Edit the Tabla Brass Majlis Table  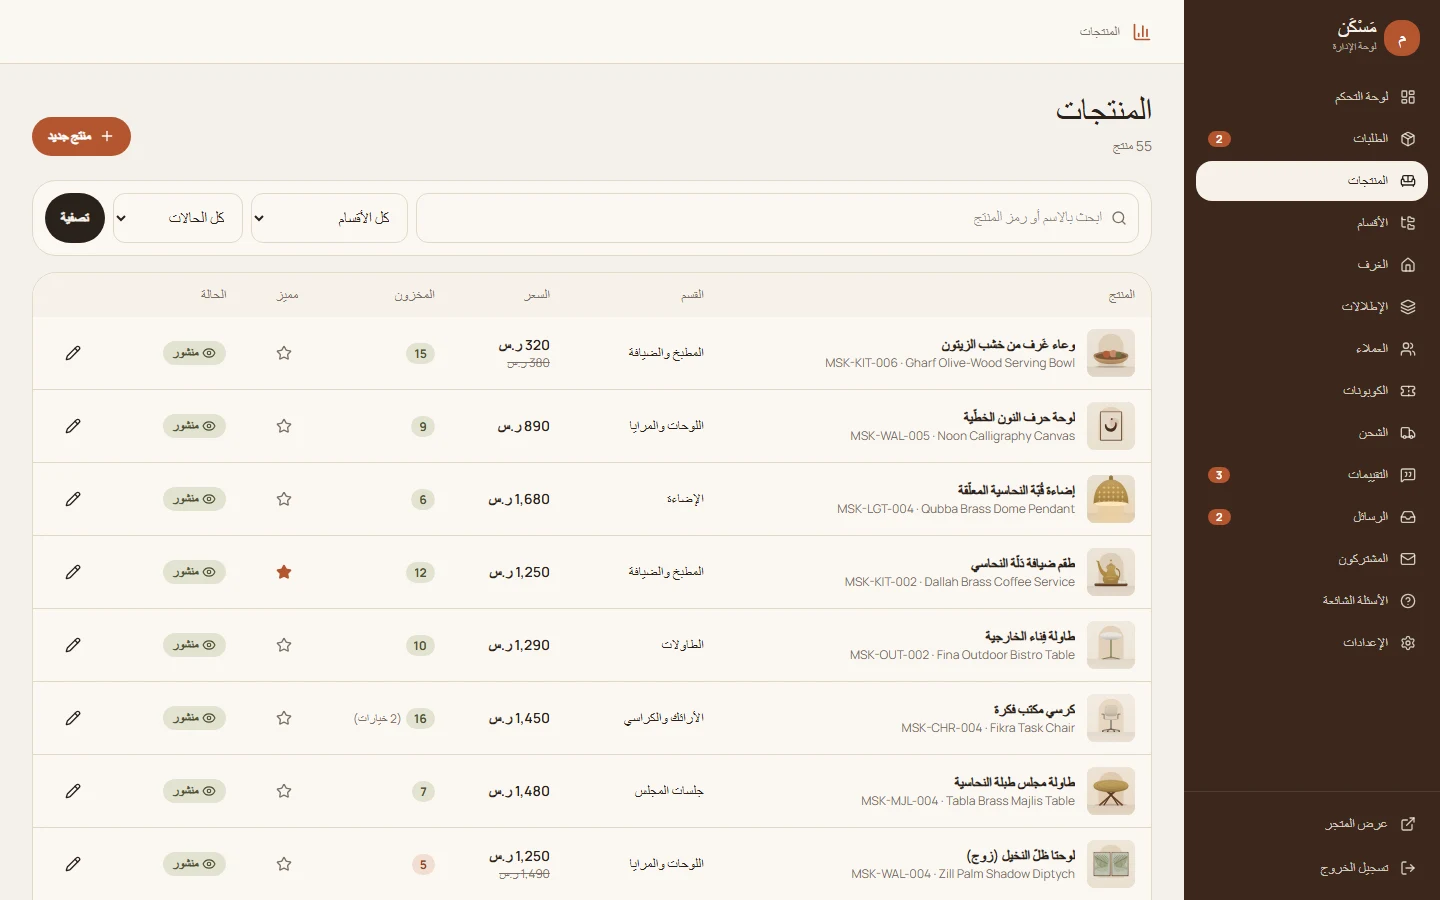pyautogui.click(x=73, y=791)
